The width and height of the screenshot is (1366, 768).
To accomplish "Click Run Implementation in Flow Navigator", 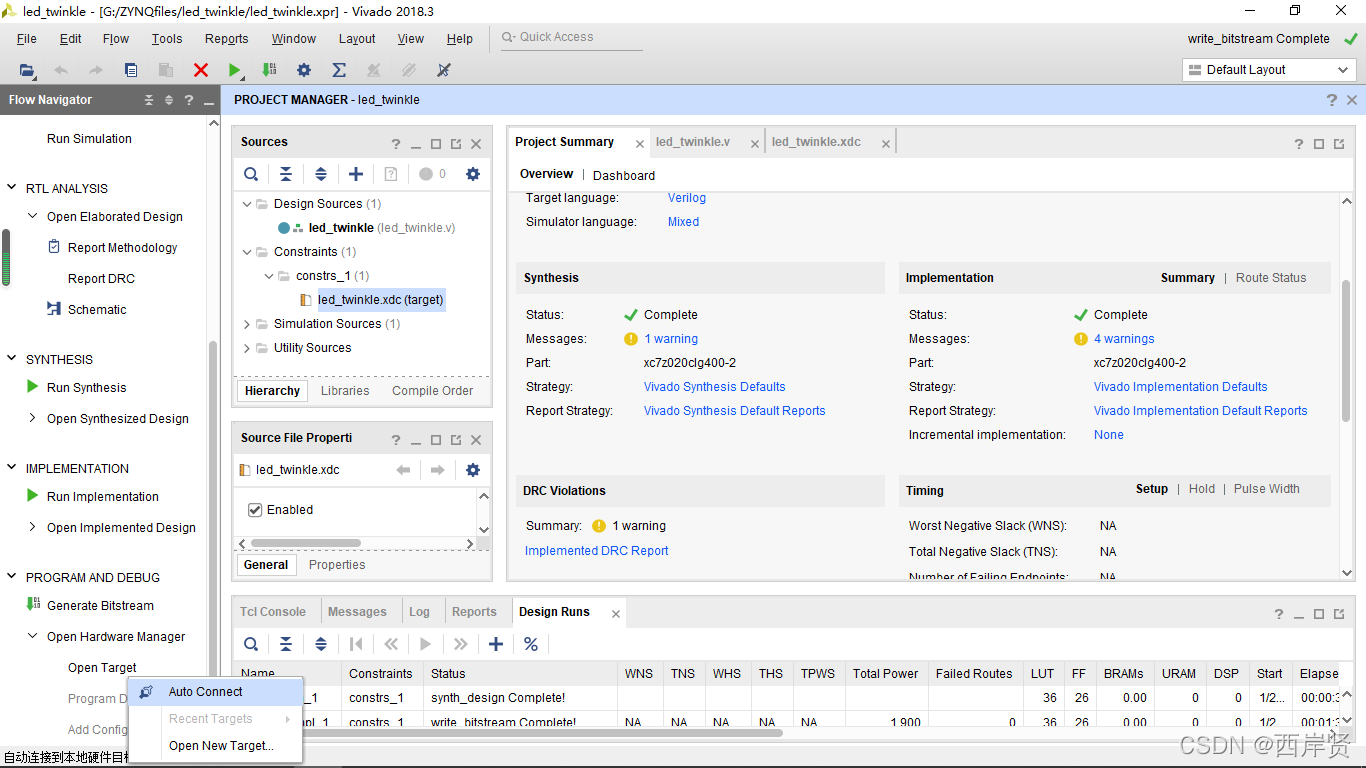I will coord(102,497).
